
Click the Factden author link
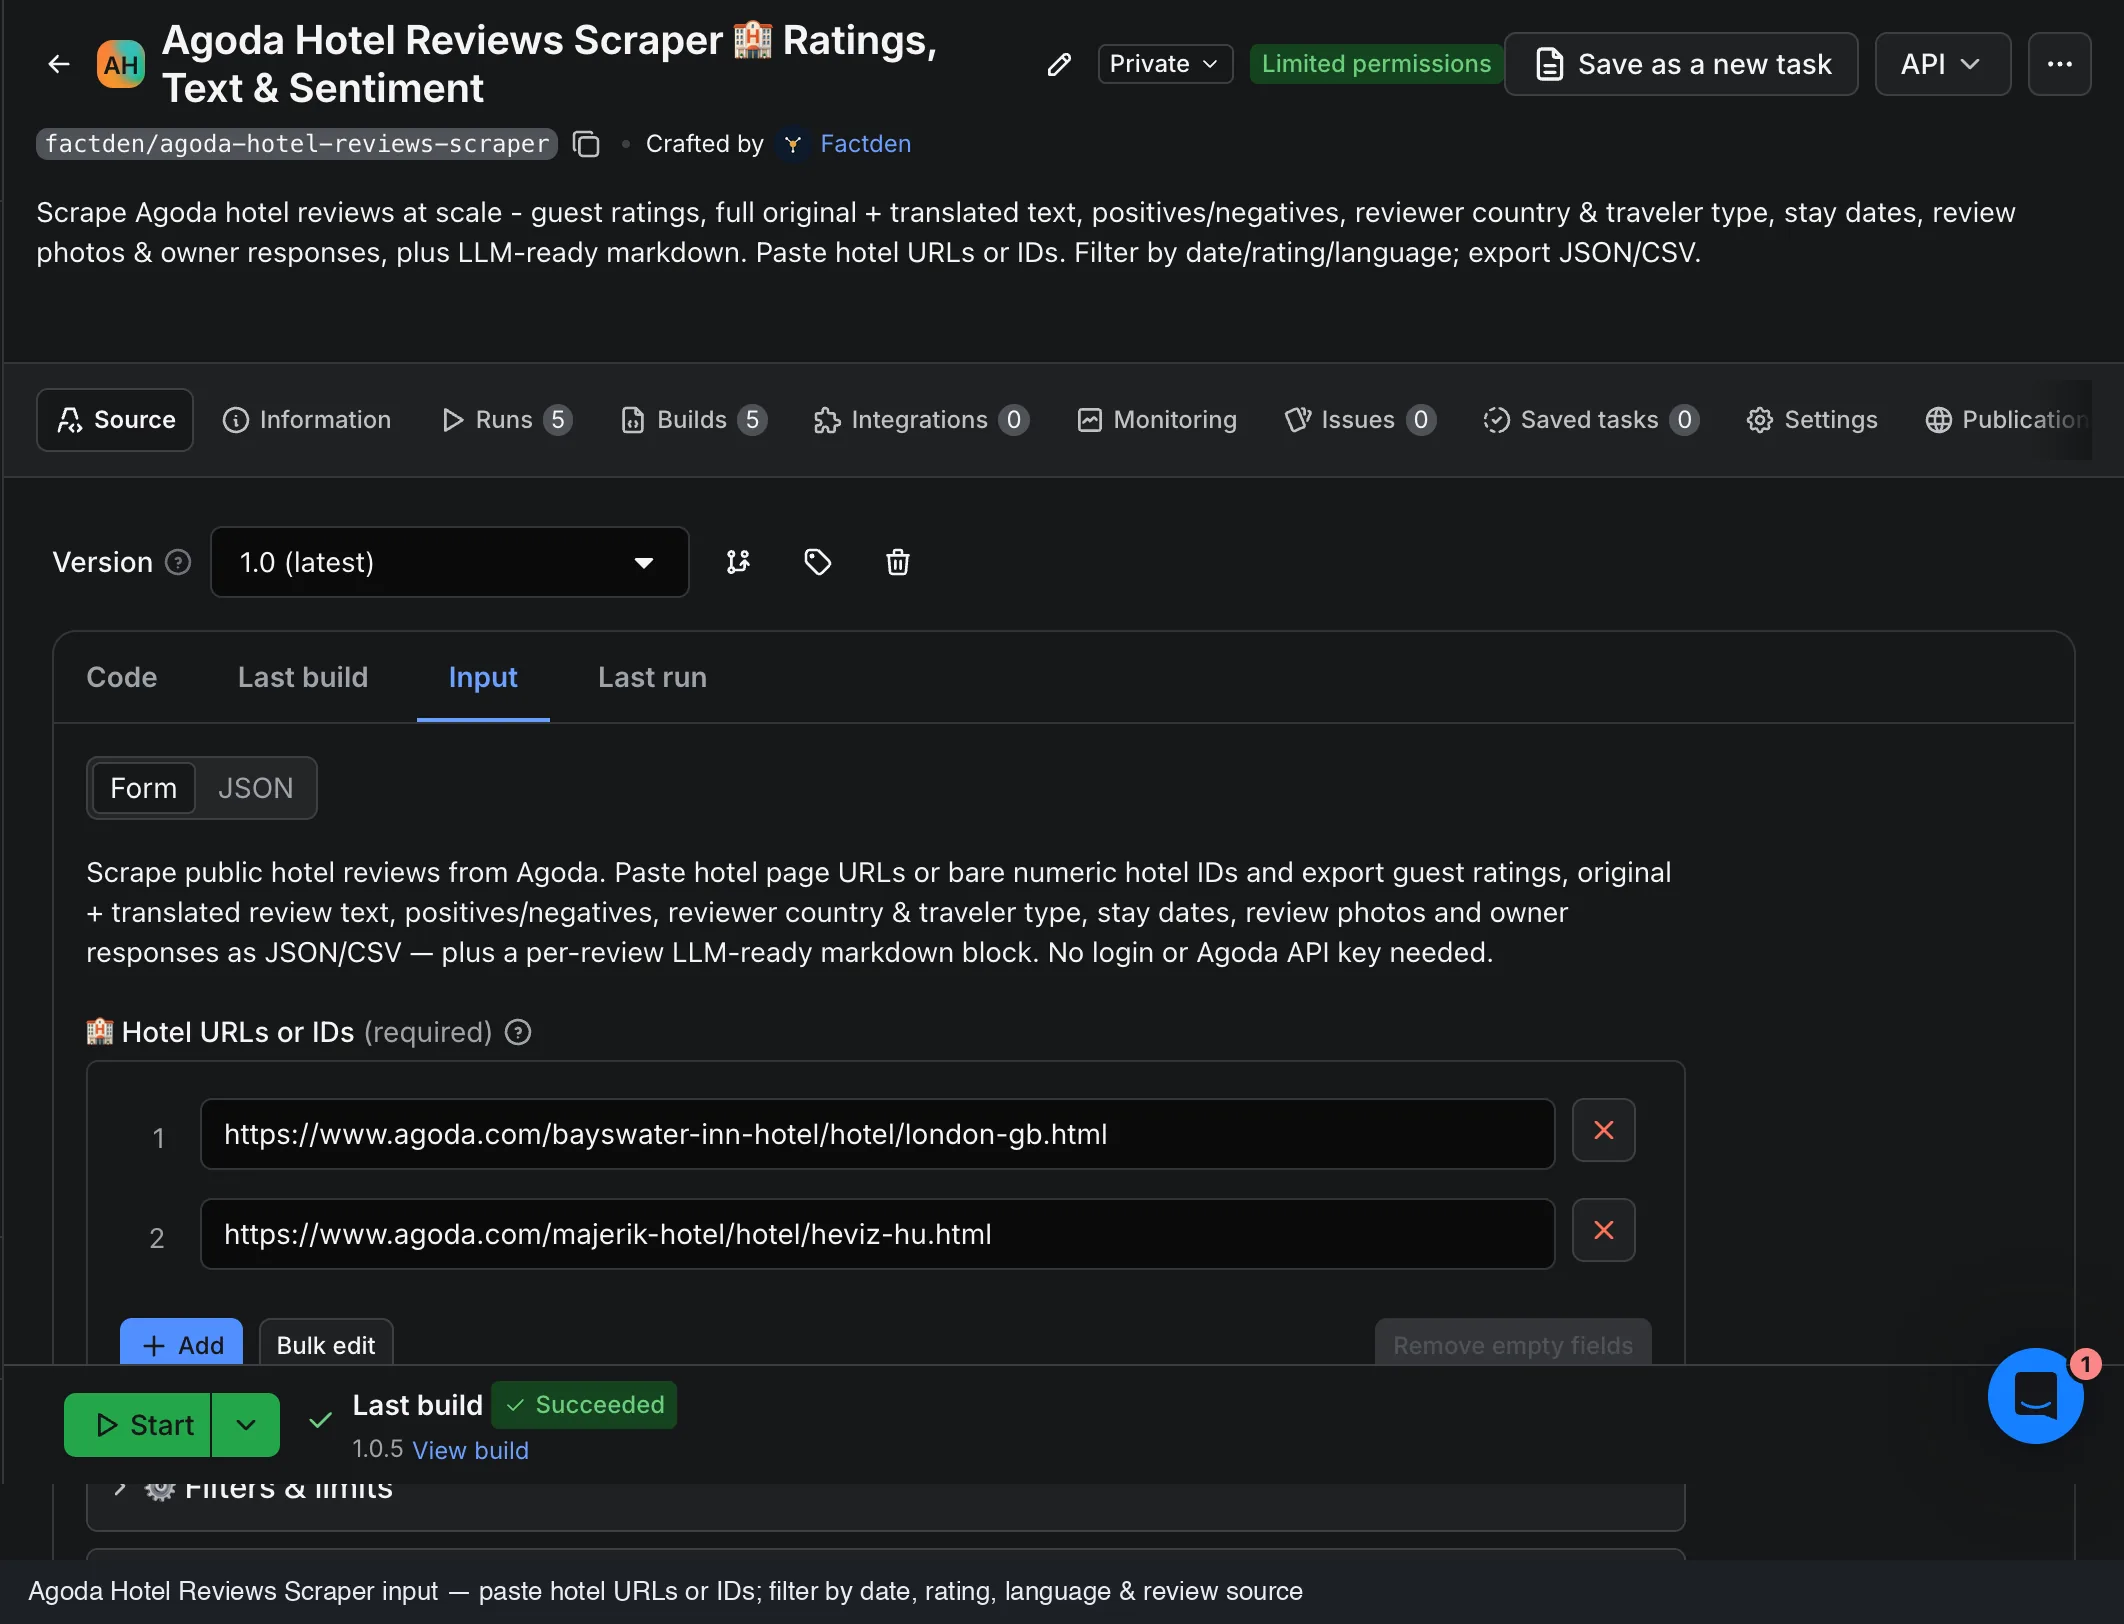(865, 144)
